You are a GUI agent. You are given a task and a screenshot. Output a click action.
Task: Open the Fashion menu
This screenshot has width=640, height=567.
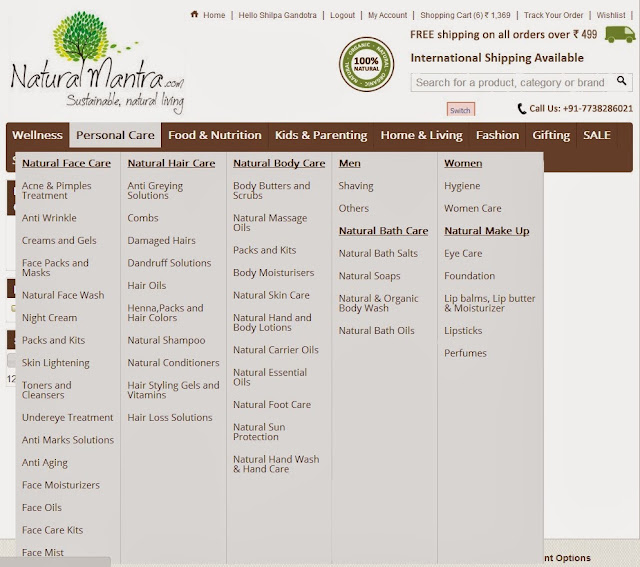pyautogui.click(x=497, y=135)
